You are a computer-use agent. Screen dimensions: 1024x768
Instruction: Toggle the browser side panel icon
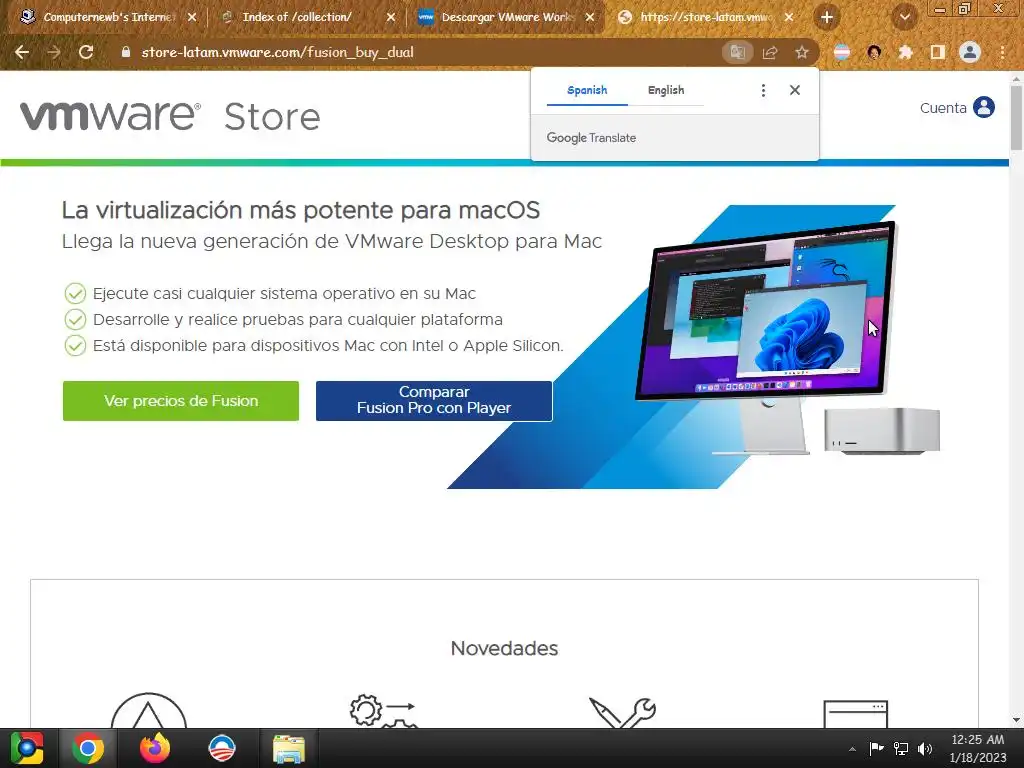(937, 52)
